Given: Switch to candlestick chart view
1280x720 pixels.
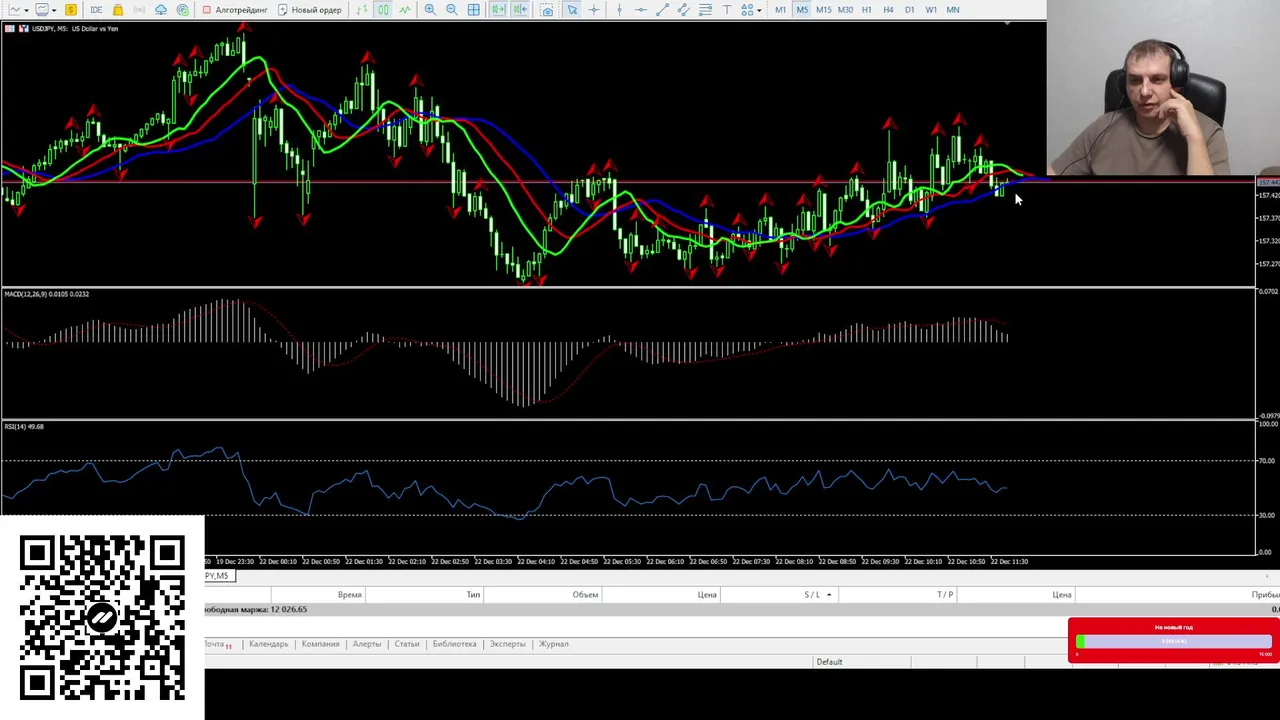Looking at the screenshot, I should (383, 10).
